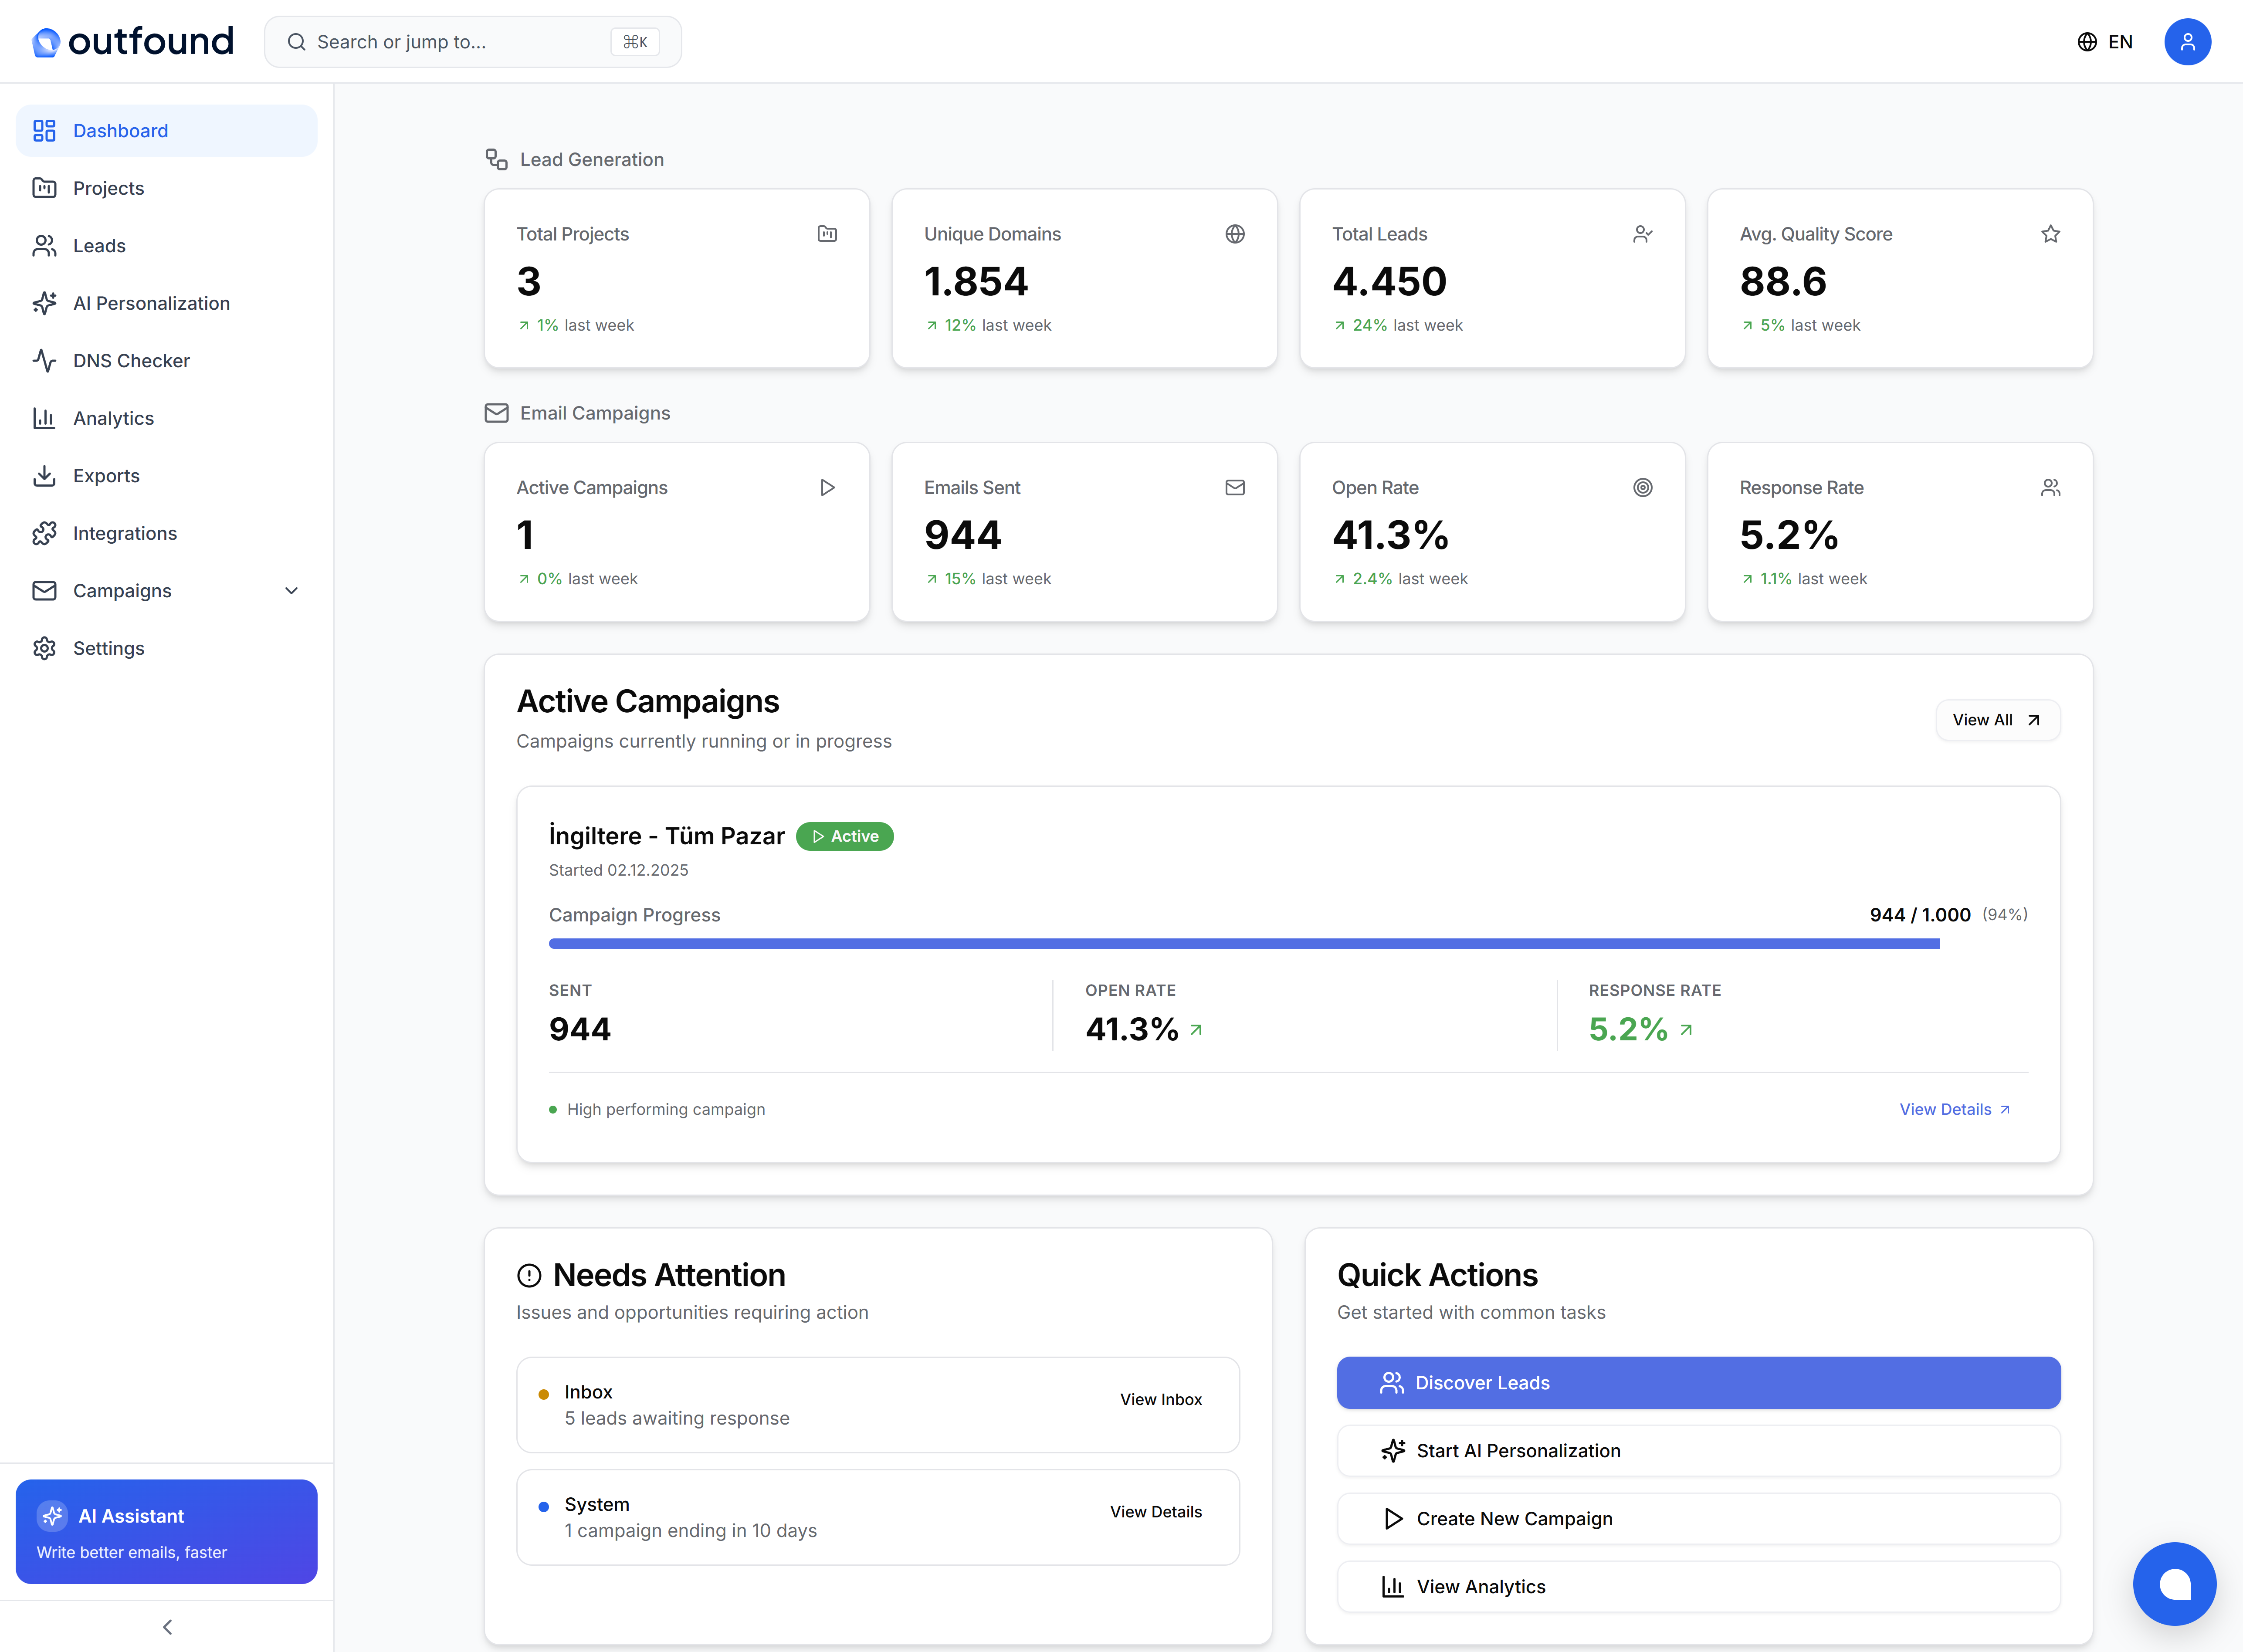Go to the Exports page
Image resolution: width=2243 pixels, height=1652 pixels.
(x=105, y=475)
